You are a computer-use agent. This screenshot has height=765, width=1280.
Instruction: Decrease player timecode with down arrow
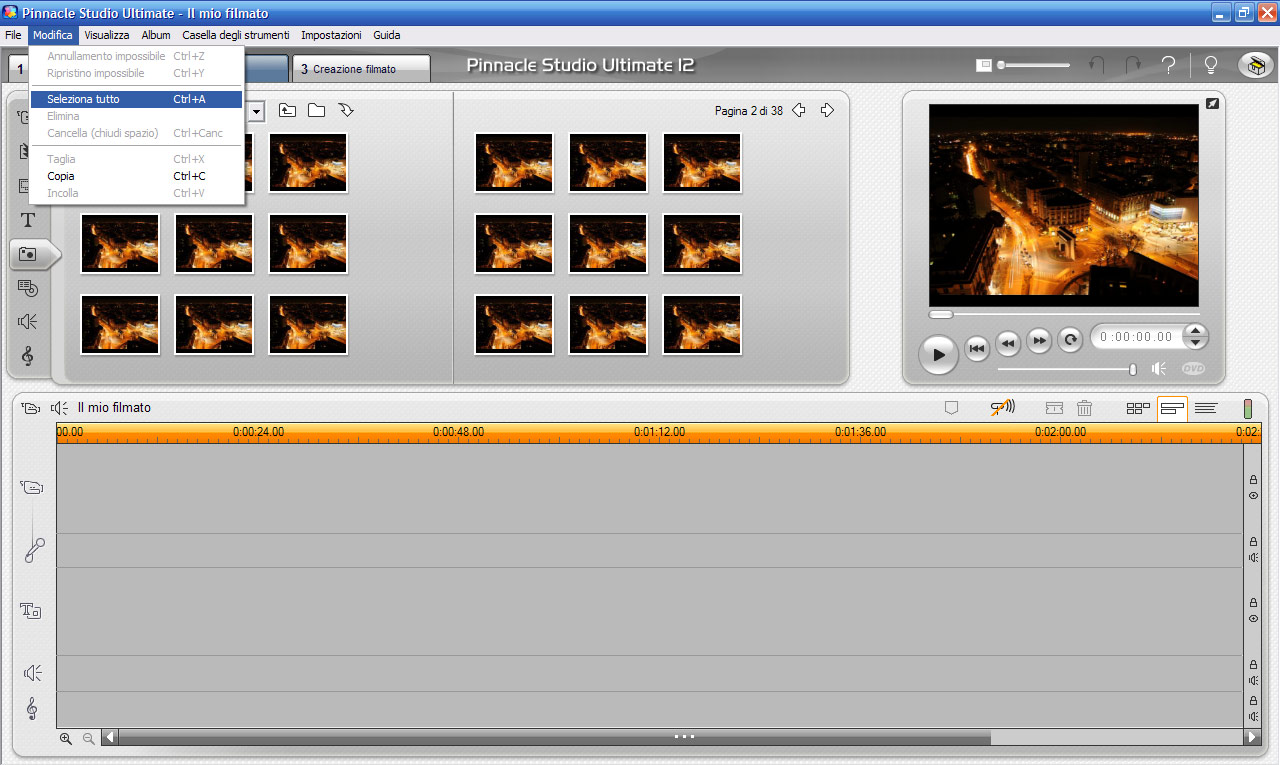[x=1195, y=343]
